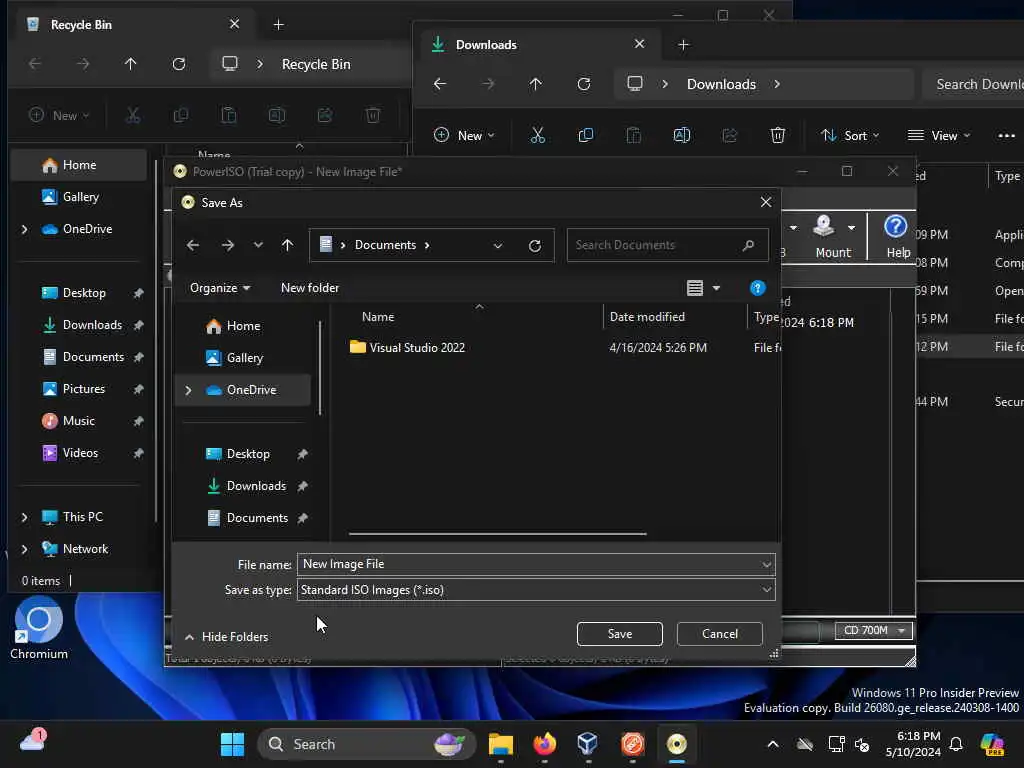Select Gallery in Save As navigation pane
This screenshot has width=1024, height=768.
[242, 358]
